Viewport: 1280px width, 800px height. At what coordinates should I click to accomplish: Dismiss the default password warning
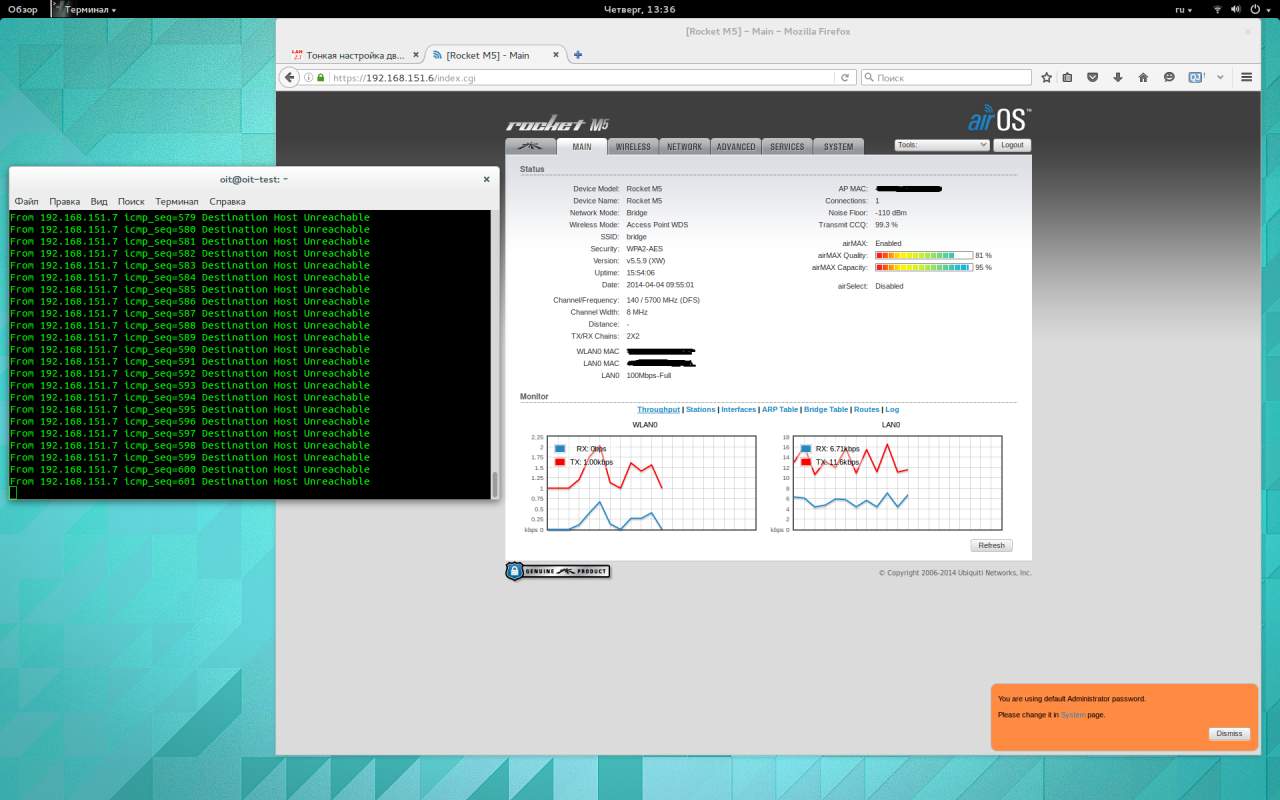[x=1229, y=733]
